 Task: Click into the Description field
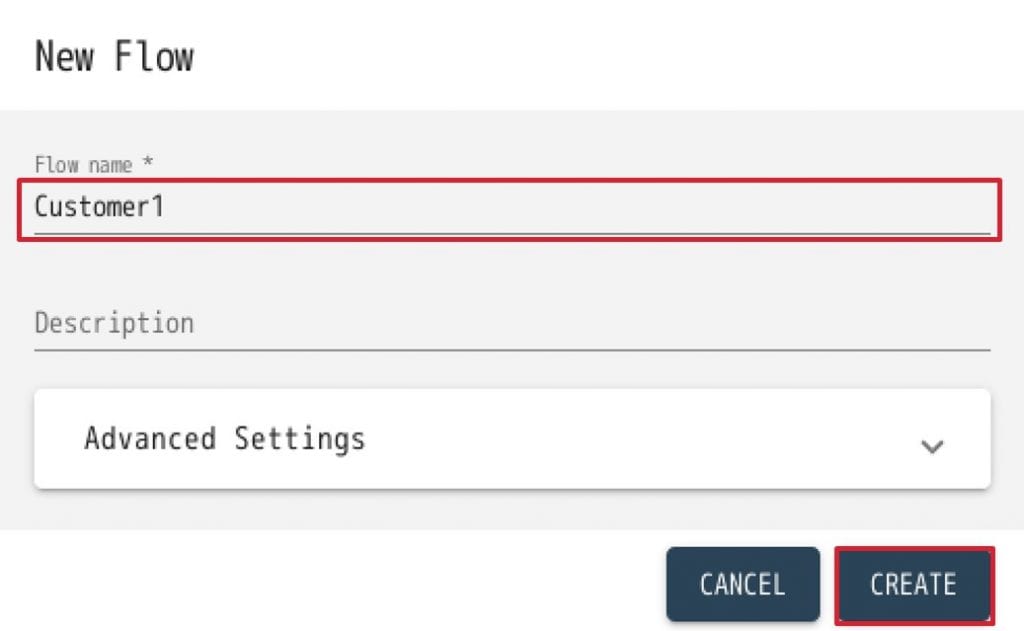(x=512, y=324)
